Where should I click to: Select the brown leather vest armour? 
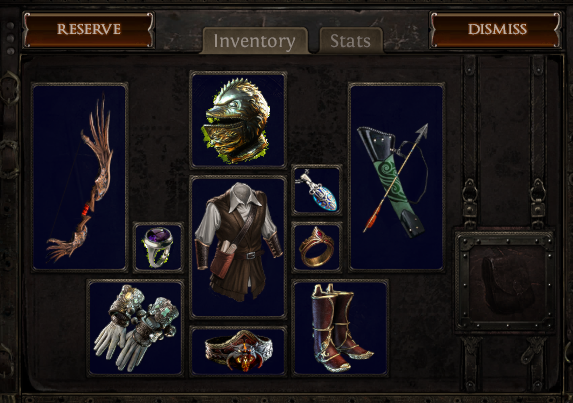point(238,247)
